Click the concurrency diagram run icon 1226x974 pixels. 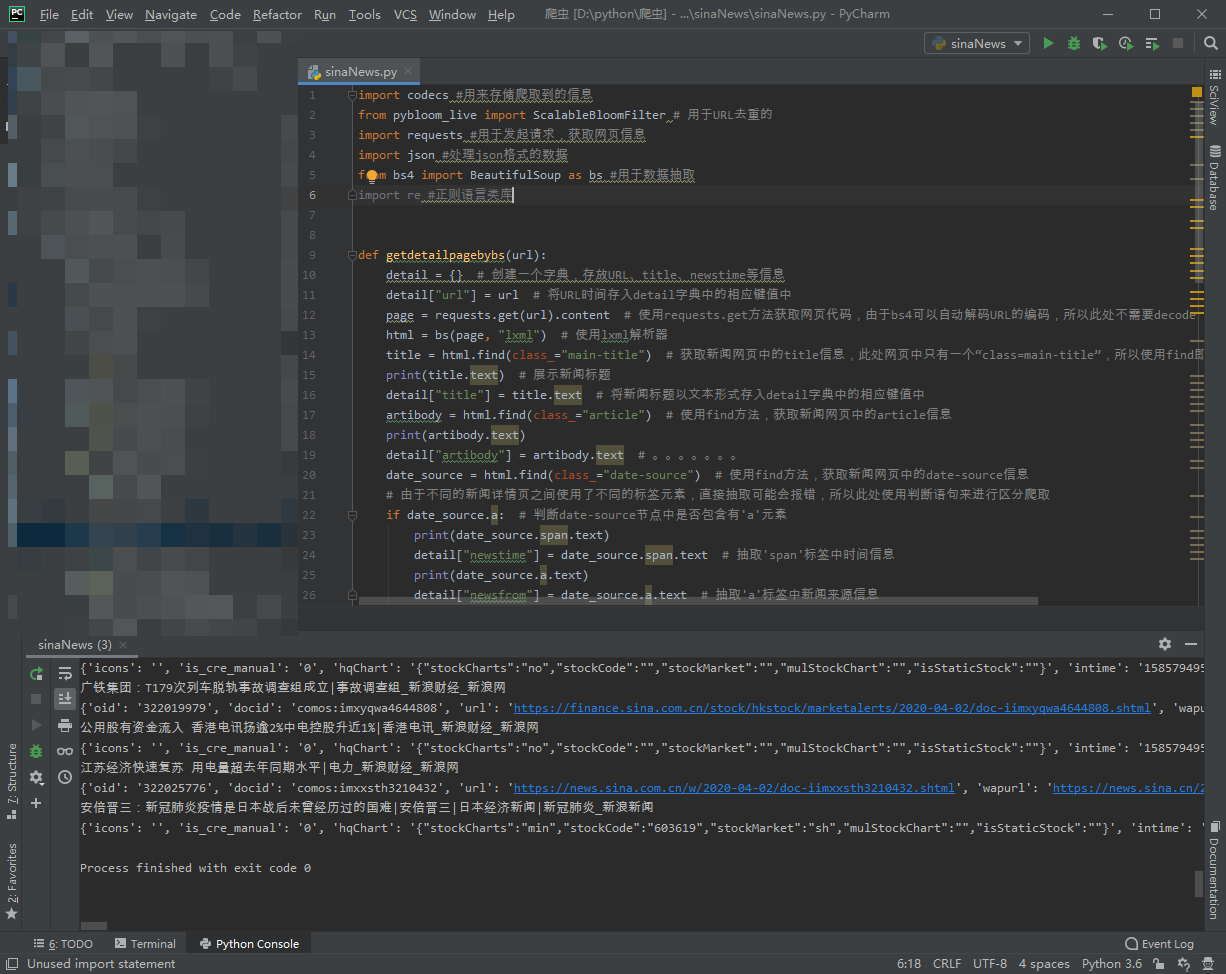tap(1152, 43)
